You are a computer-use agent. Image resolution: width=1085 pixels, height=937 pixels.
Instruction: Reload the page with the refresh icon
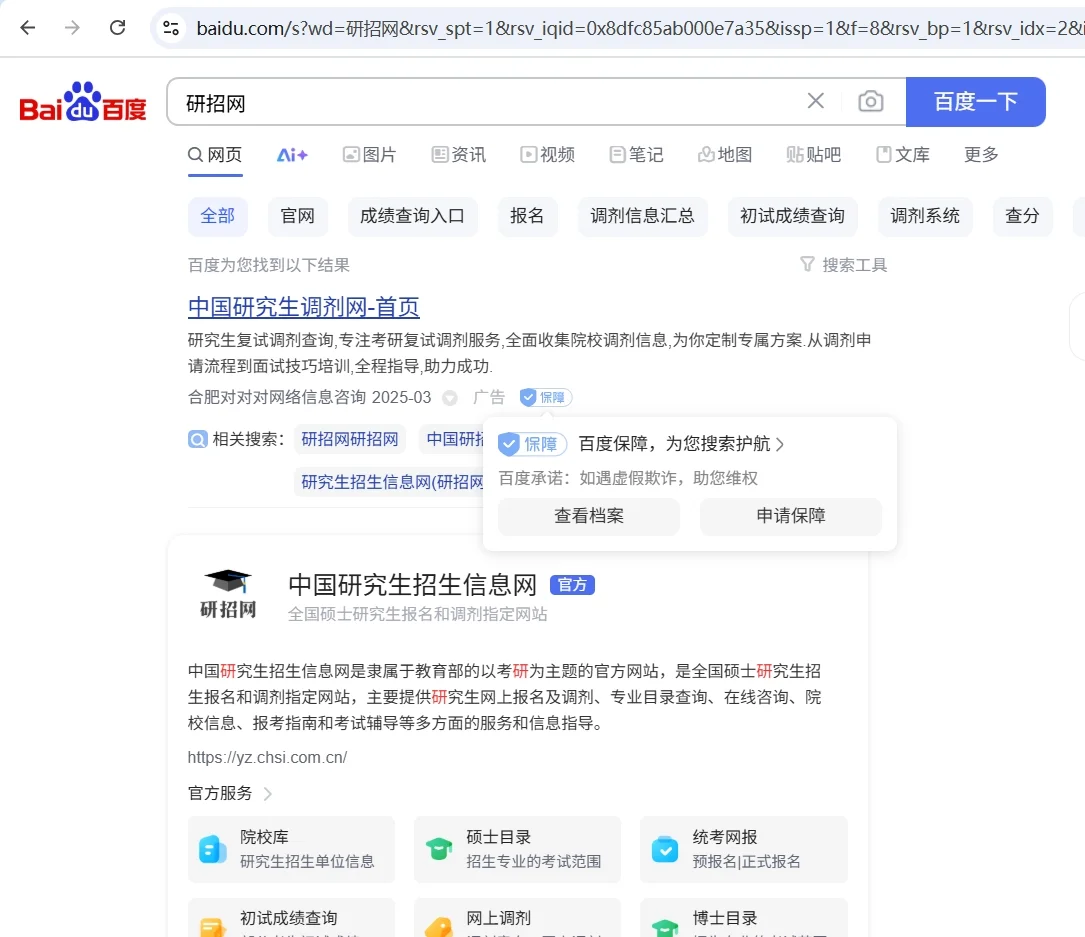click(x=117, y=28)
